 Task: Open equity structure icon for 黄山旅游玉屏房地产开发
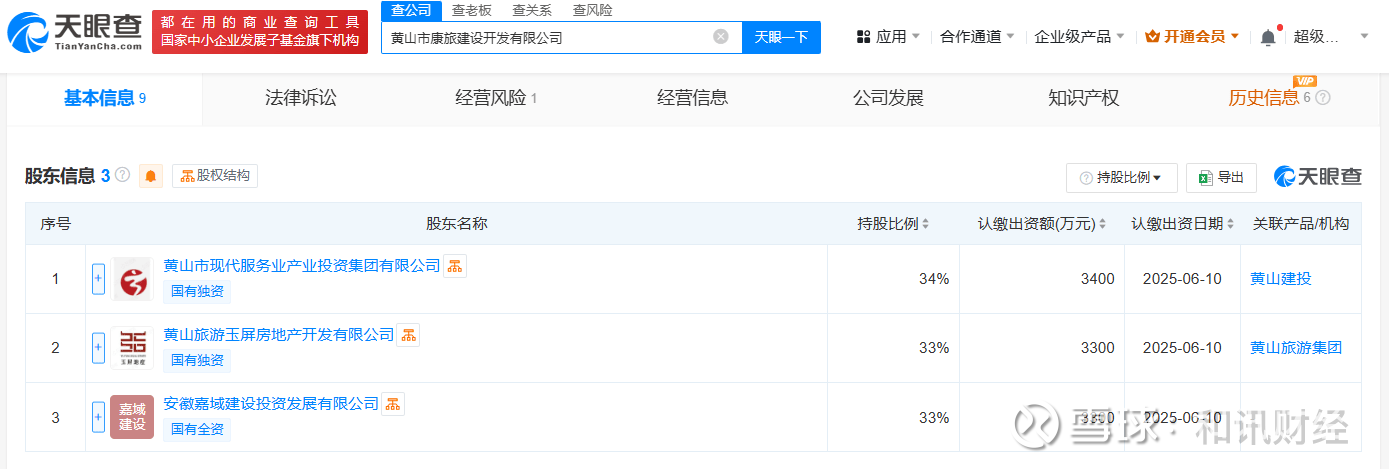(408, 335)
